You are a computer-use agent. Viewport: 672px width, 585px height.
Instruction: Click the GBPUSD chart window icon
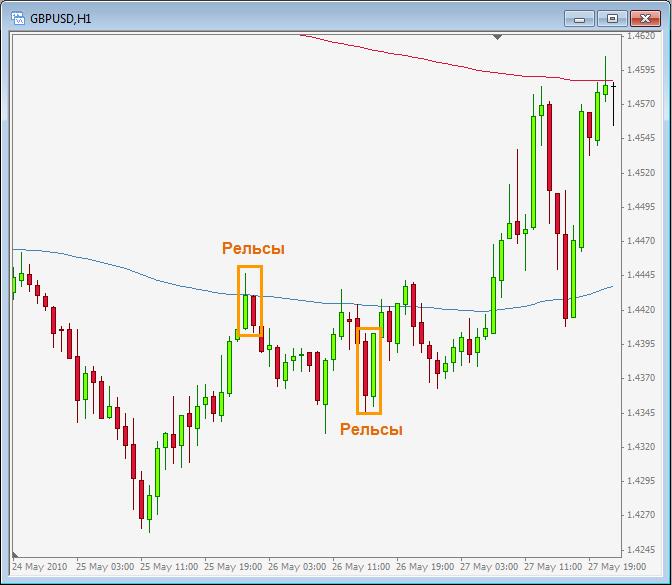(18, 18)
